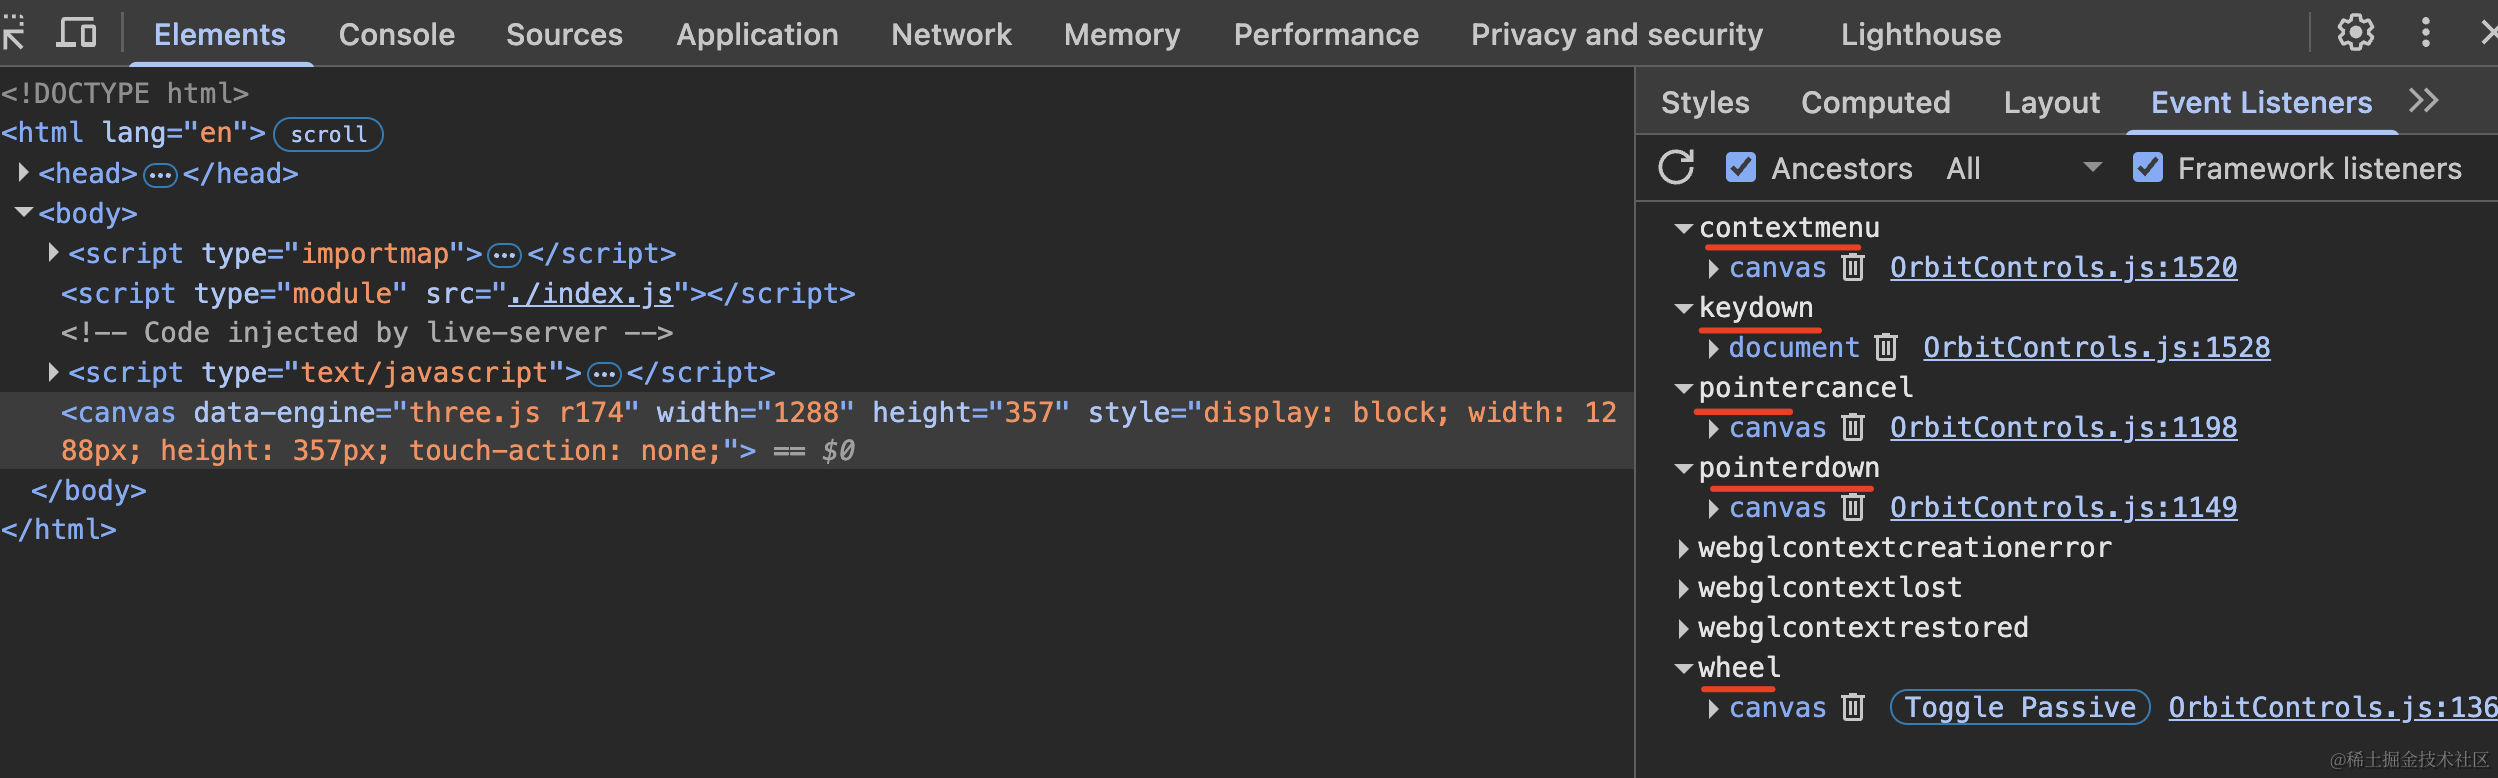The height and width of the screenshot is (778, 2498).
Task: Expand the head element node
Action: (x=23, y=173)
